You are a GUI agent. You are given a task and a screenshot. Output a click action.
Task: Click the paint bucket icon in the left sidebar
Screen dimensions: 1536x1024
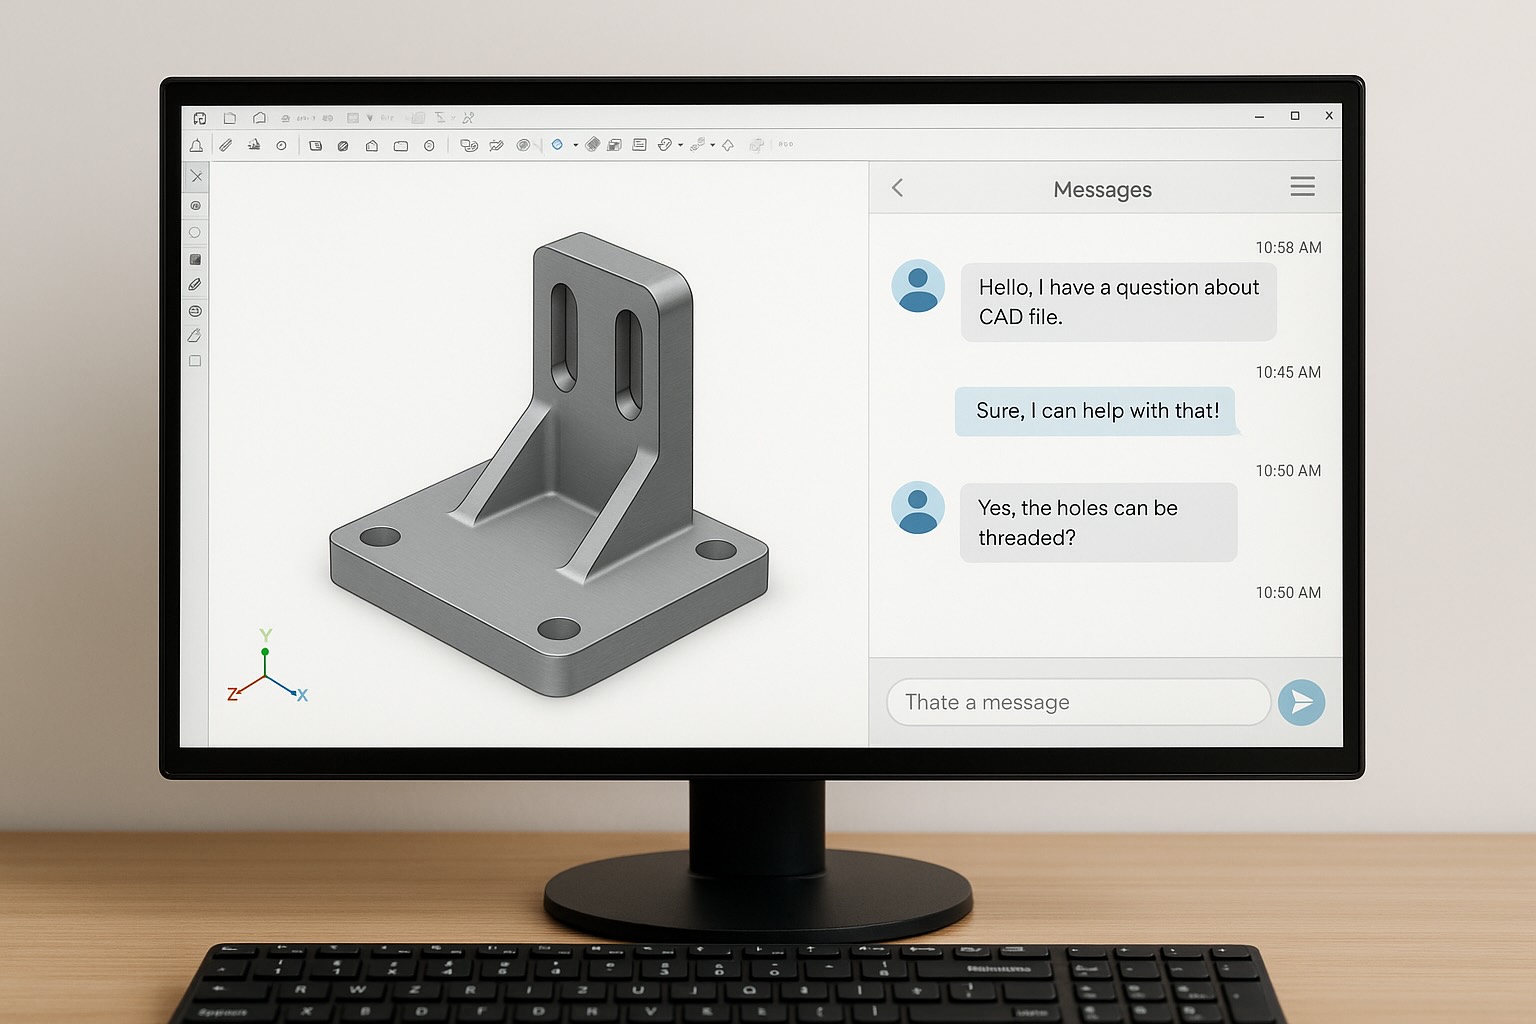[x=195, y=336]
